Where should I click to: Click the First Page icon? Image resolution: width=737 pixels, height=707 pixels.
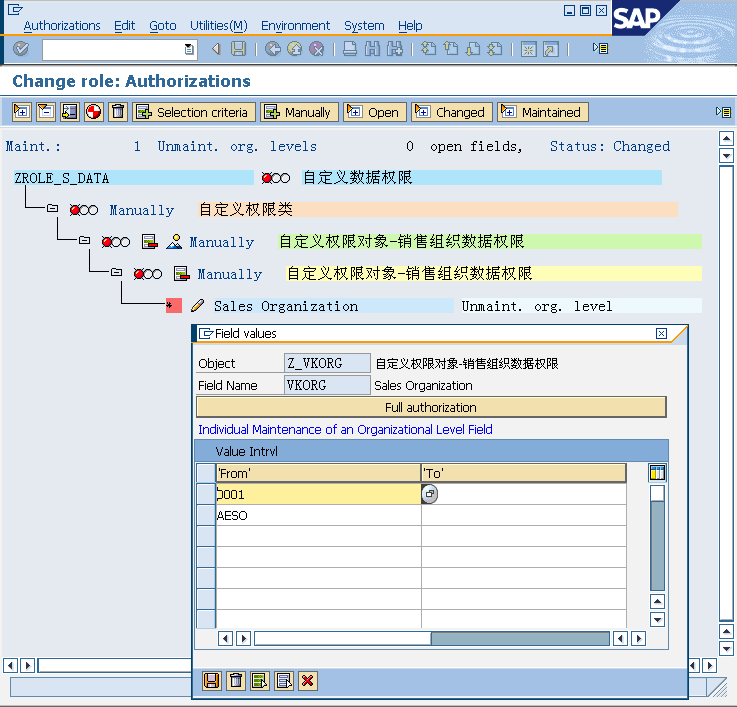coord(428,49)
